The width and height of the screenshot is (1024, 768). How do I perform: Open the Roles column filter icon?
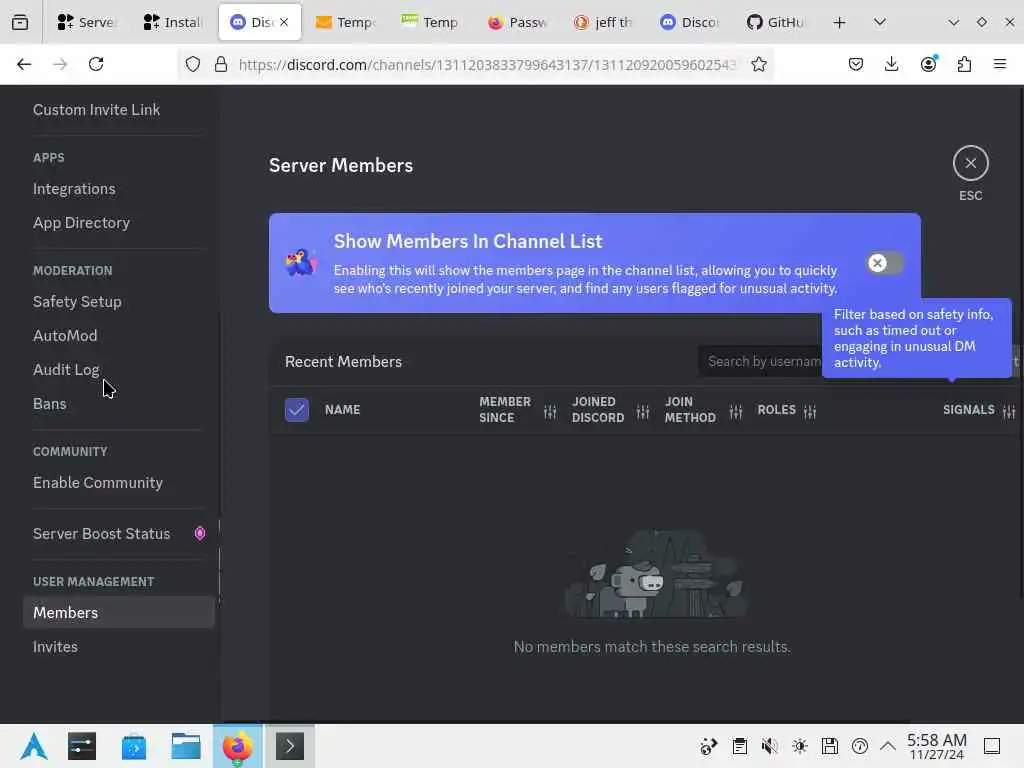810,411
